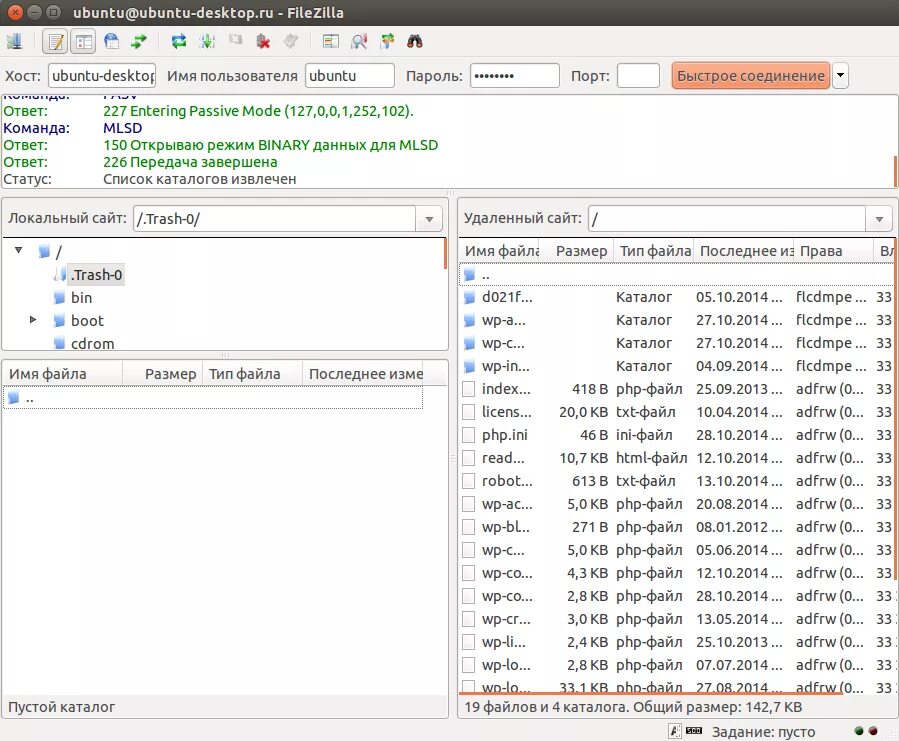Select the robot... txt file icon
Viewport: 899px width, 741px height.
469,481
